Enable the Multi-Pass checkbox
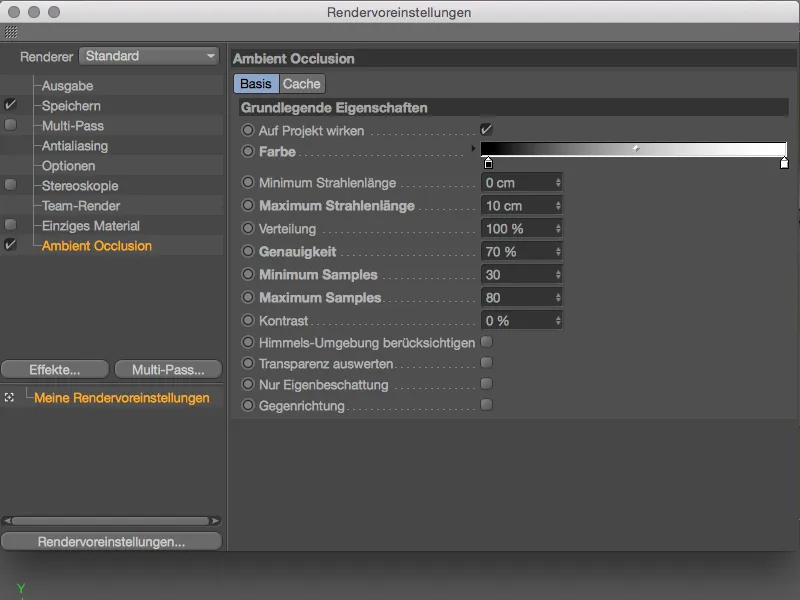Viewport: 800px width, 600px height. coord(10,124)
